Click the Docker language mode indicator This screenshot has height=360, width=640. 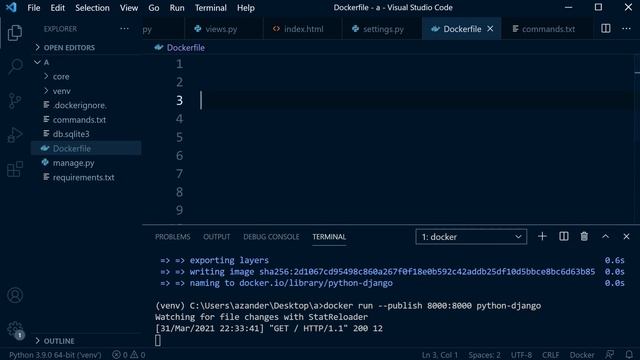[582, 355]
